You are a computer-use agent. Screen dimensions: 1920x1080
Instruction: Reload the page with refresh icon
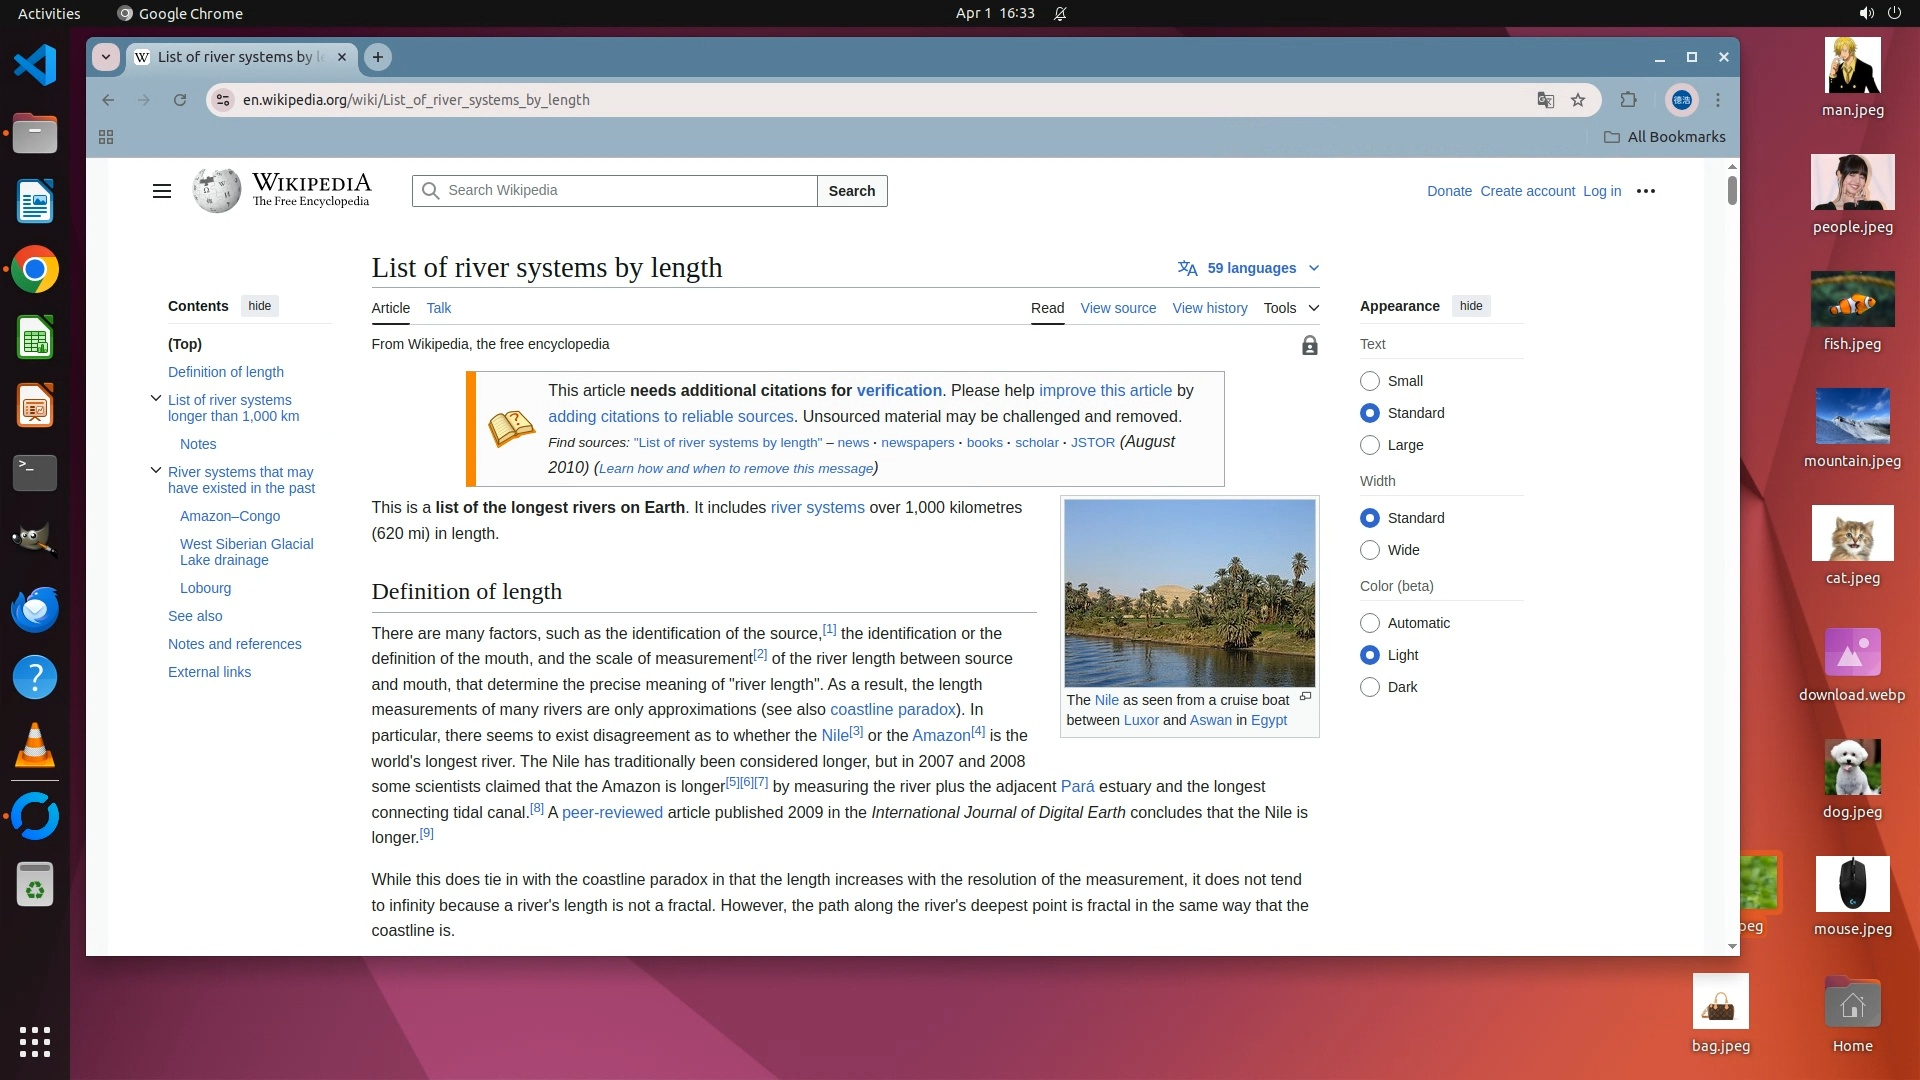click(x=180, y=100)
